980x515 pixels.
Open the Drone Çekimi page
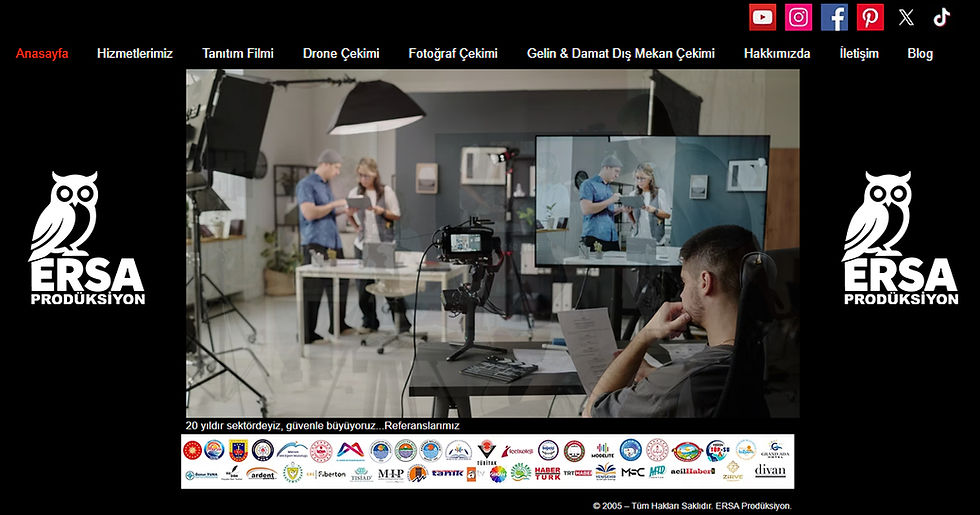341,54
